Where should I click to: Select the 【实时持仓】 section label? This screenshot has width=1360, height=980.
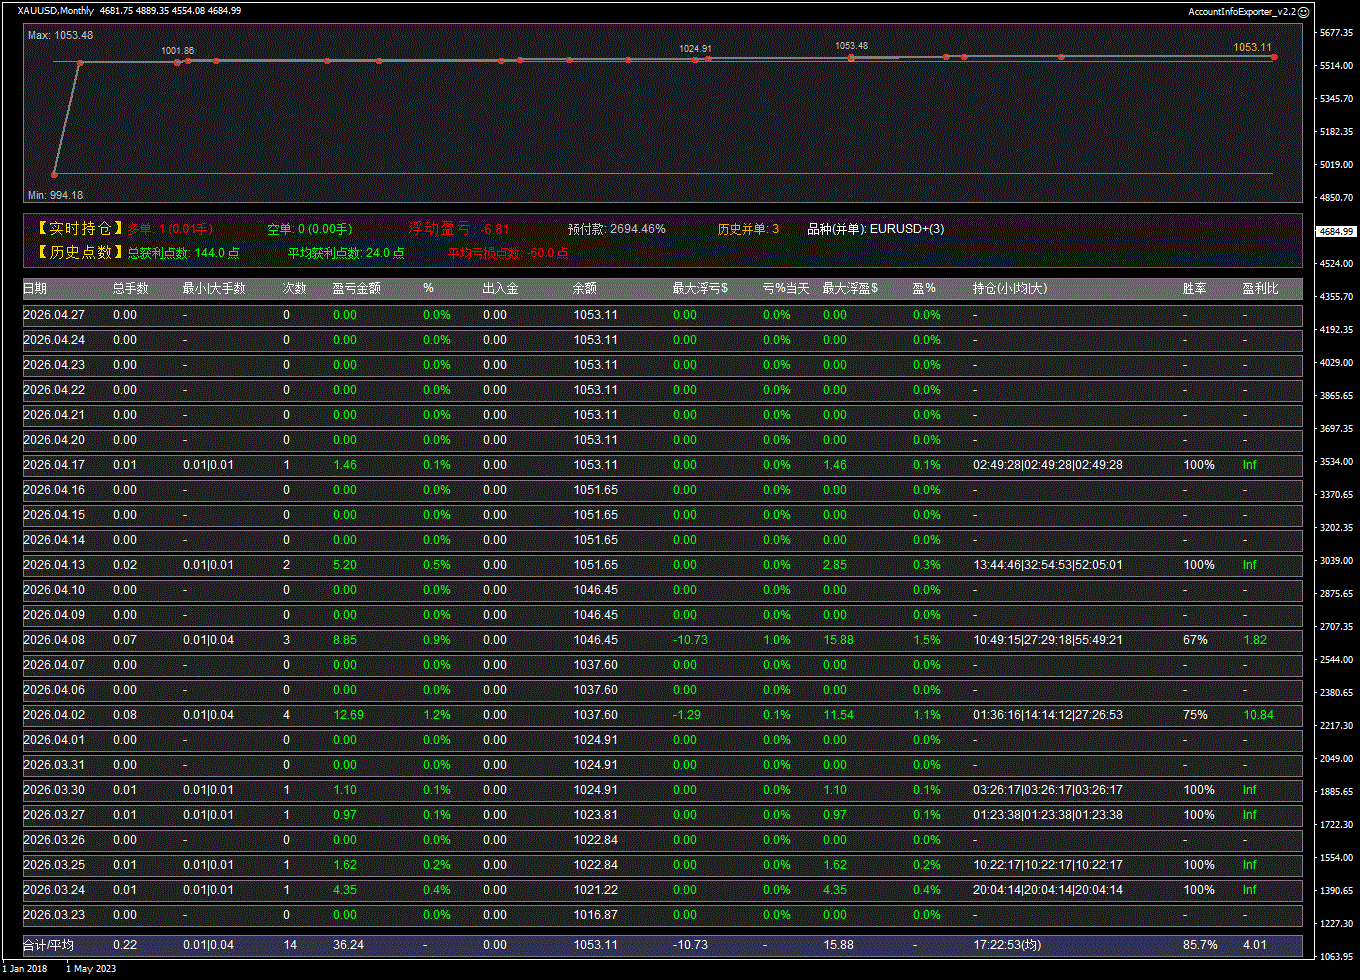[x=80, y=229]
